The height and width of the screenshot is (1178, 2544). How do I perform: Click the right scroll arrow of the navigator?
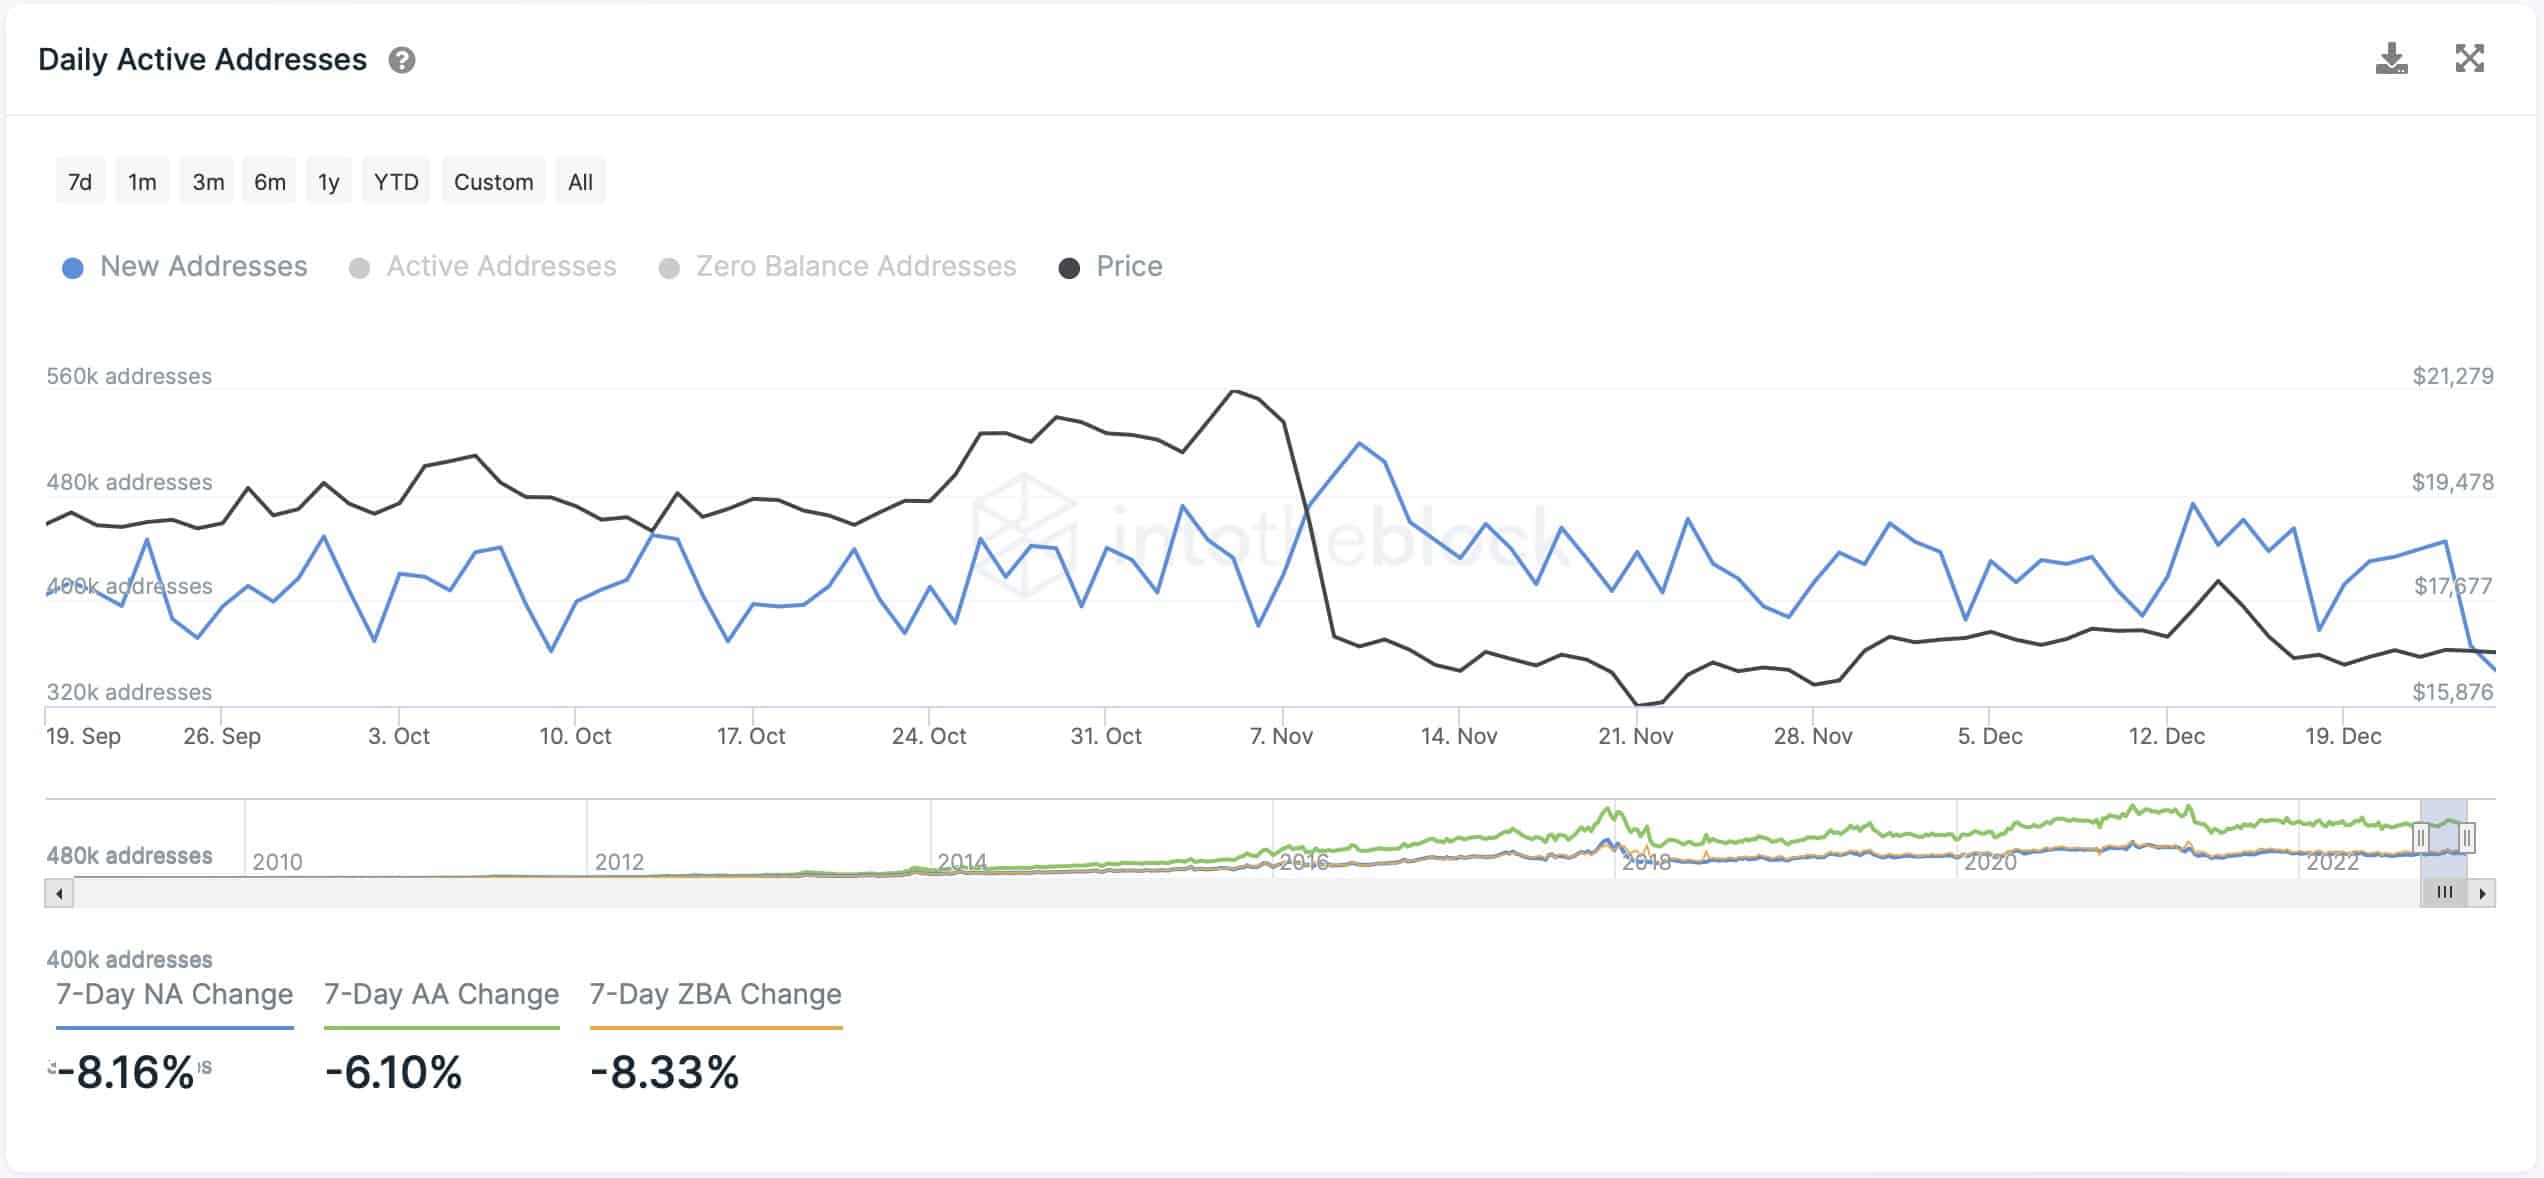(x=2482, y=893)
